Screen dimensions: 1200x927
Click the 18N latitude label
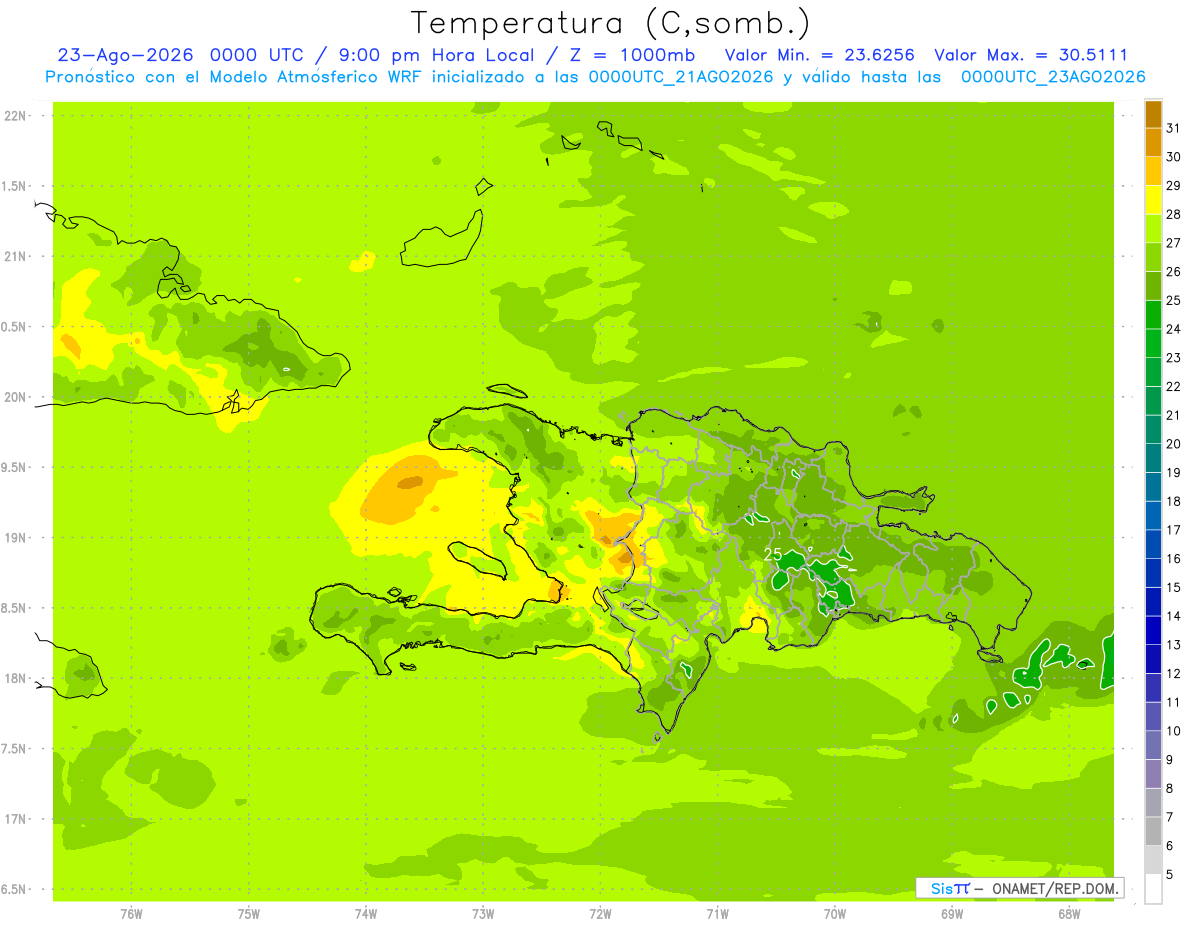click(x=17, y=678)
